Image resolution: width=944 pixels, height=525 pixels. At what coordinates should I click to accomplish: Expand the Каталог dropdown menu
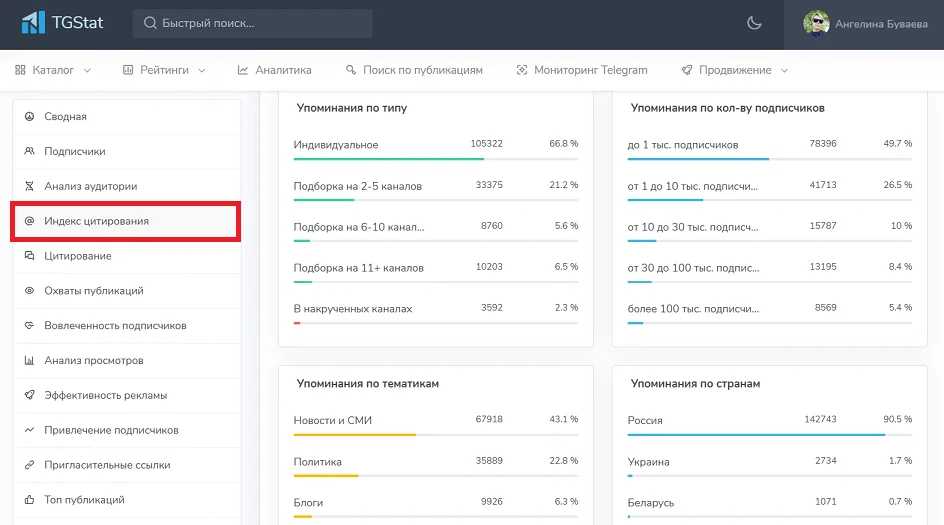54,70
